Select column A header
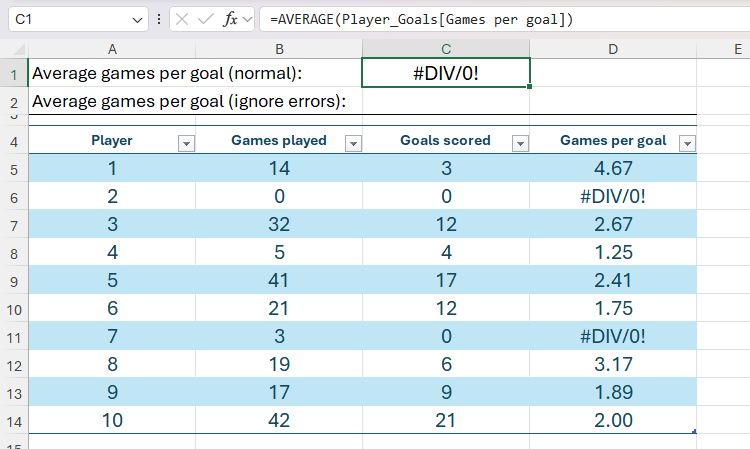Screen dimensions: 750x449 (x=112, y=48)
